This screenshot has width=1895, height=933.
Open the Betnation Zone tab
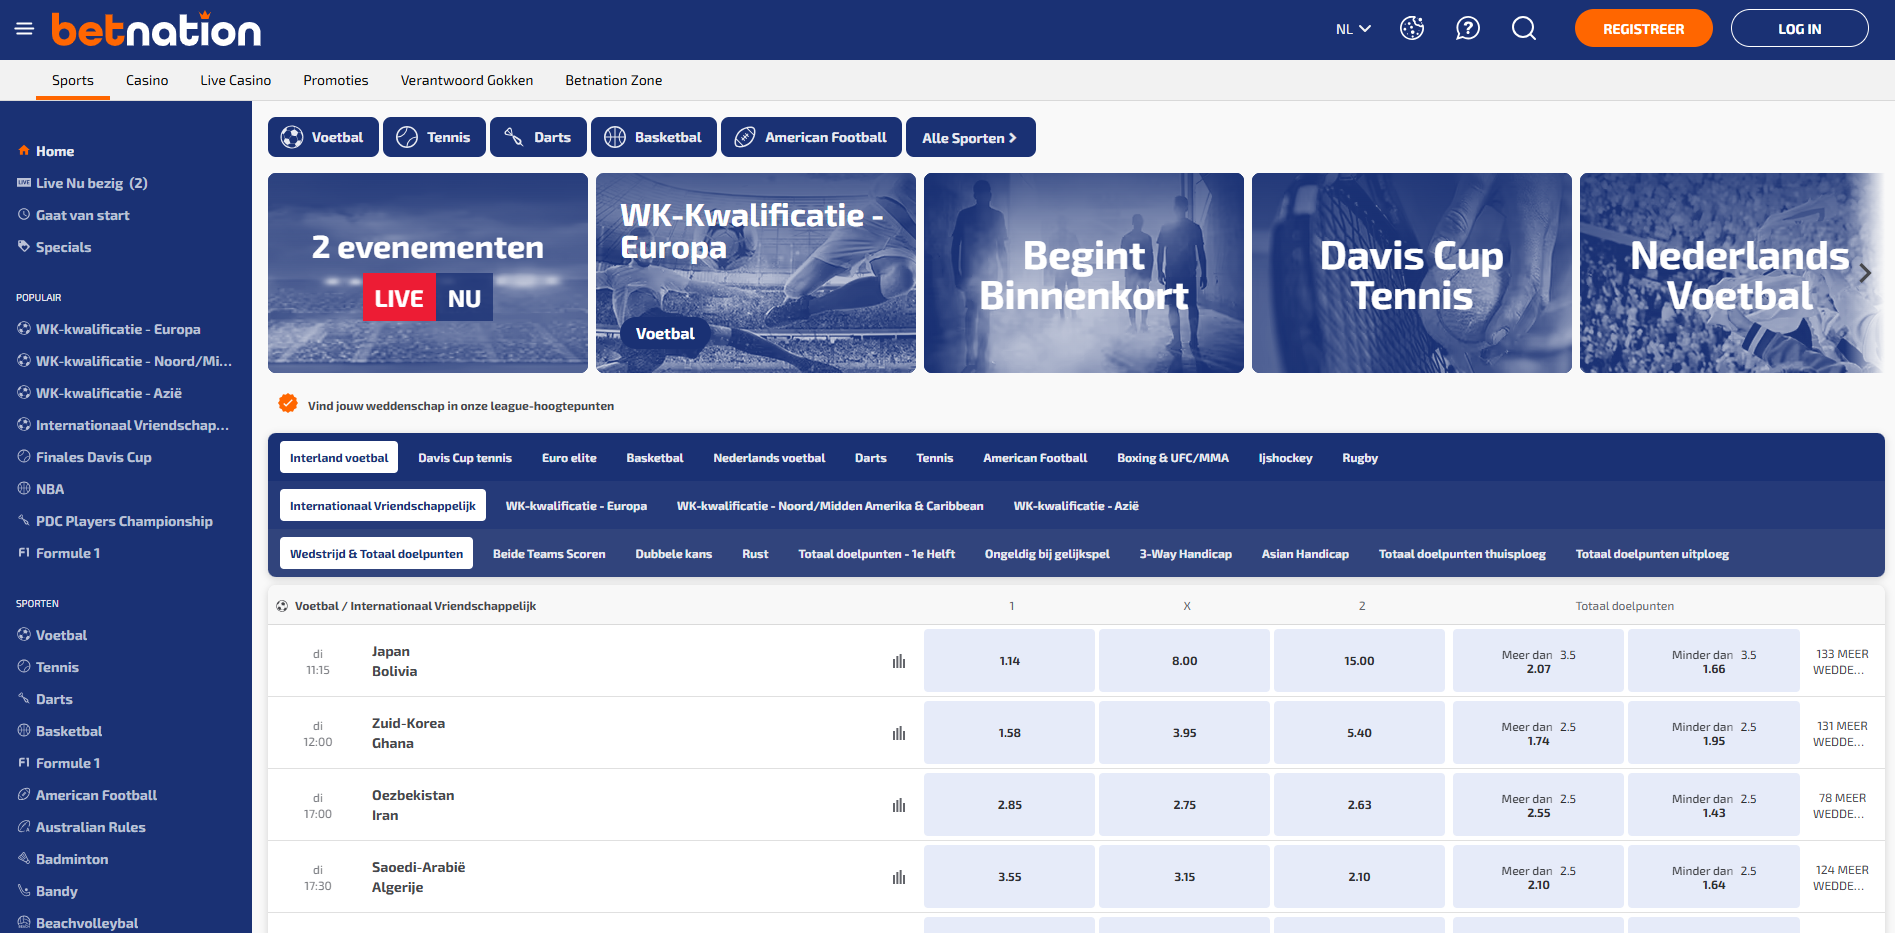(614, 80)
